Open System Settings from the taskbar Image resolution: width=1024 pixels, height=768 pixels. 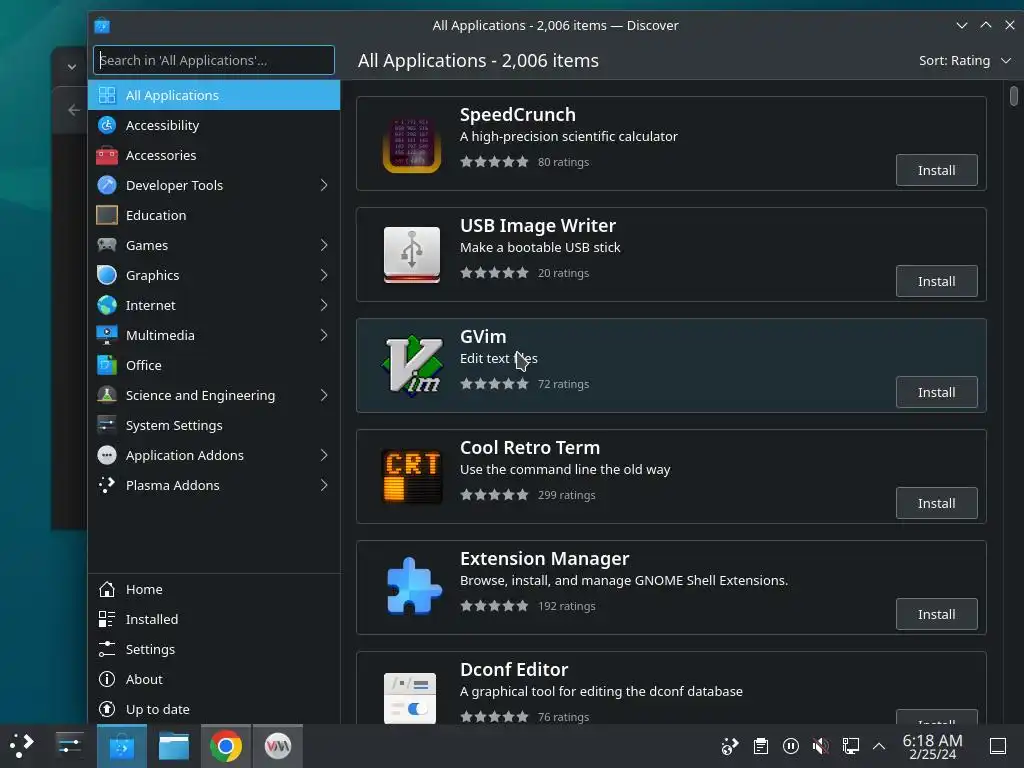point(69,746)
